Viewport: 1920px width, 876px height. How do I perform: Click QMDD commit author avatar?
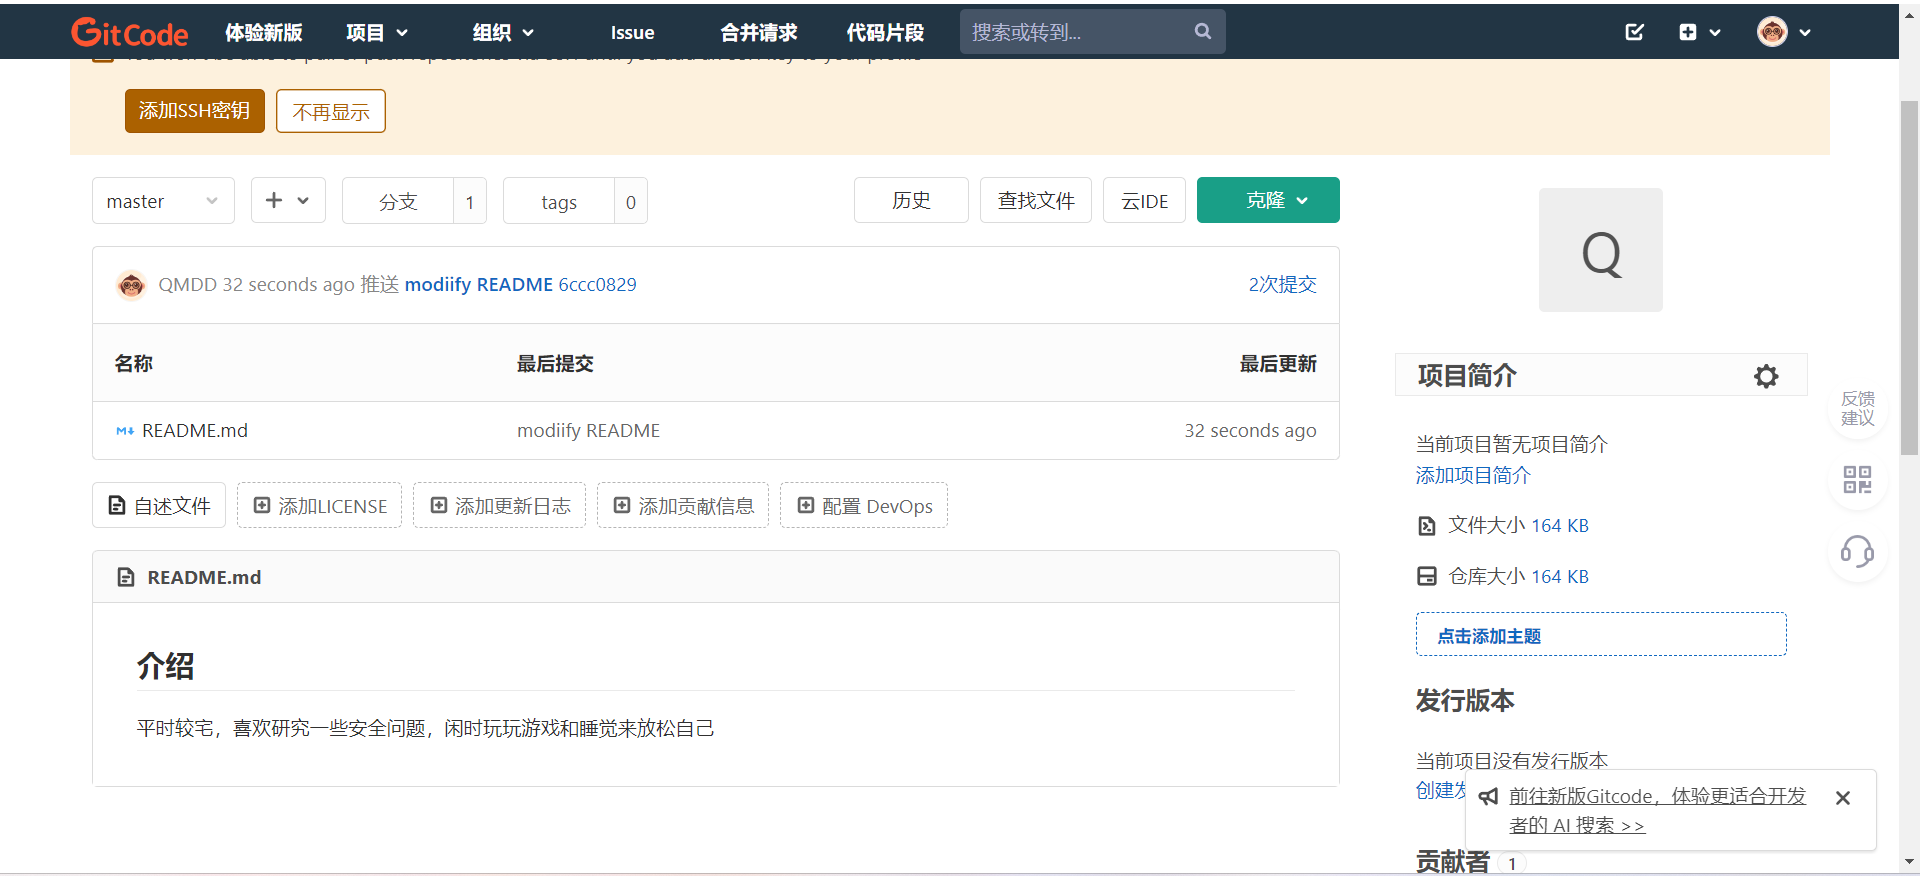click(131, 285)
